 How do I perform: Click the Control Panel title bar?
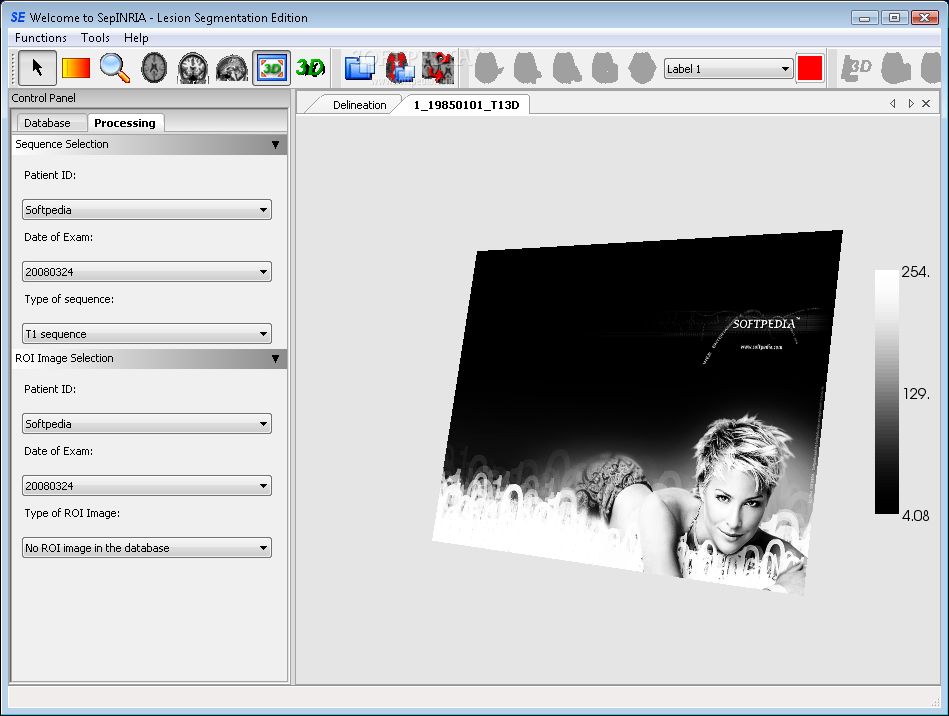148,98
